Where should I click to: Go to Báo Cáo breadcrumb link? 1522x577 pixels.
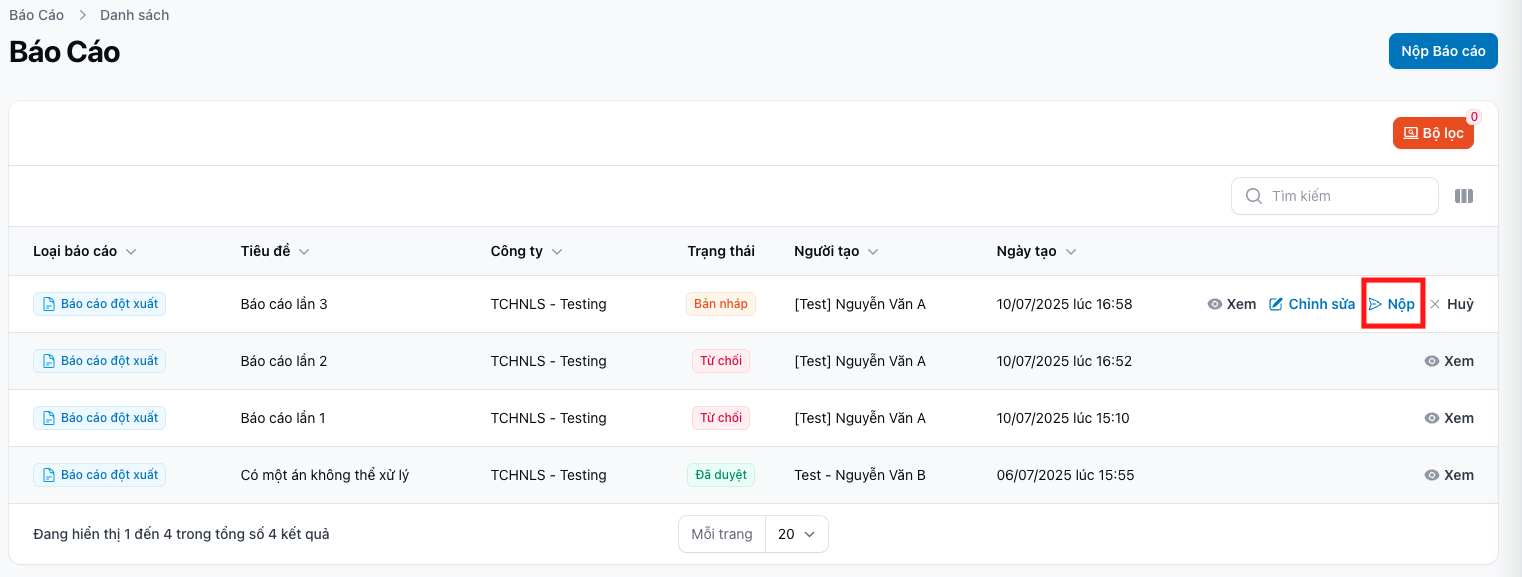pos(37,15)
